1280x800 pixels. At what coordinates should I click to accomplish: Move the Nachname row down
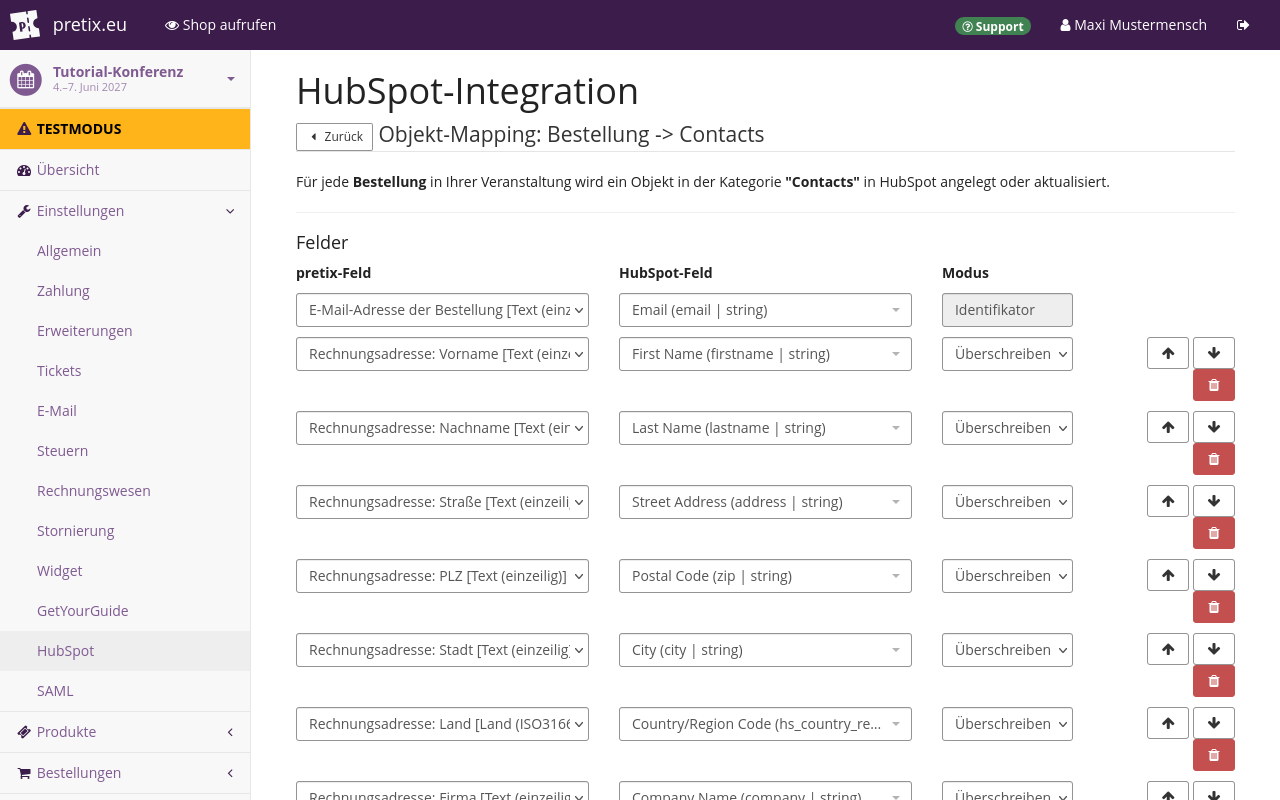click(x=1214, y=427)
